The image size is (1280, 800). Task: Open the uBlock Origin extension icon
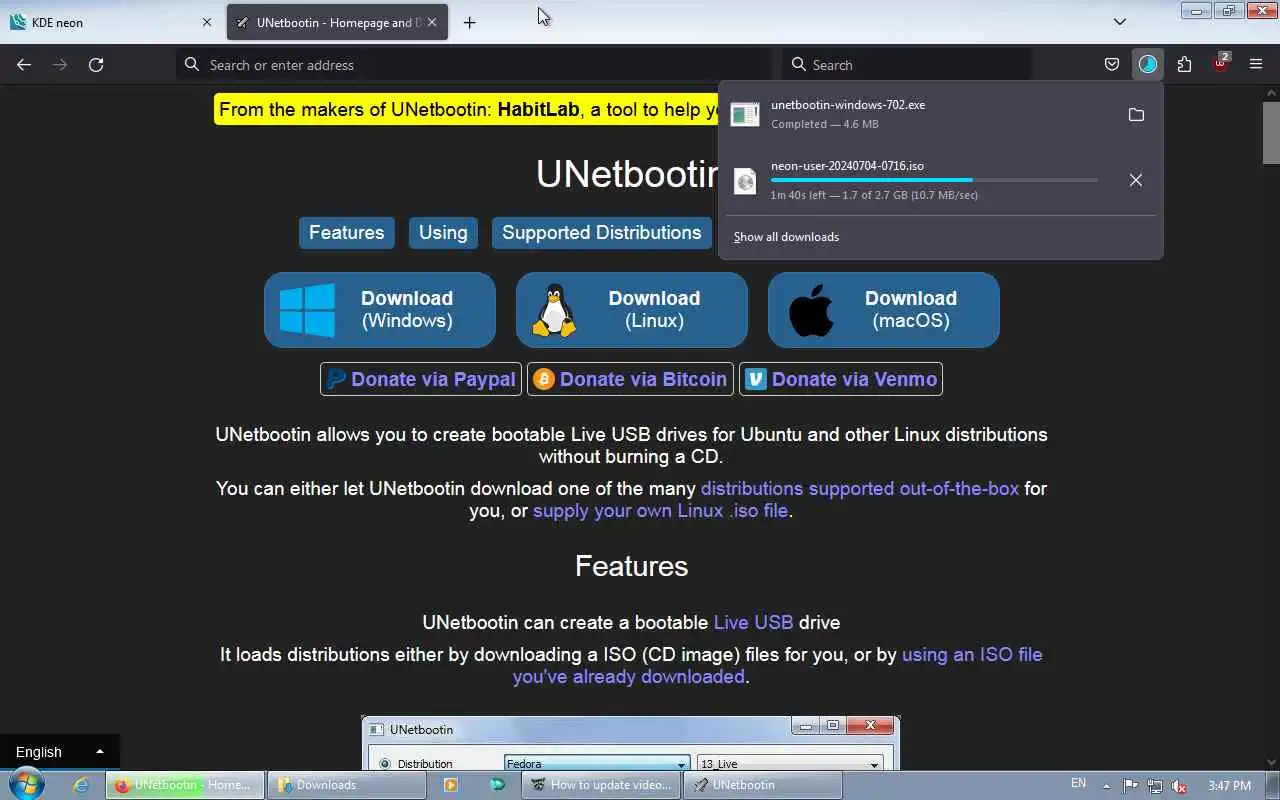[1220, 63]
